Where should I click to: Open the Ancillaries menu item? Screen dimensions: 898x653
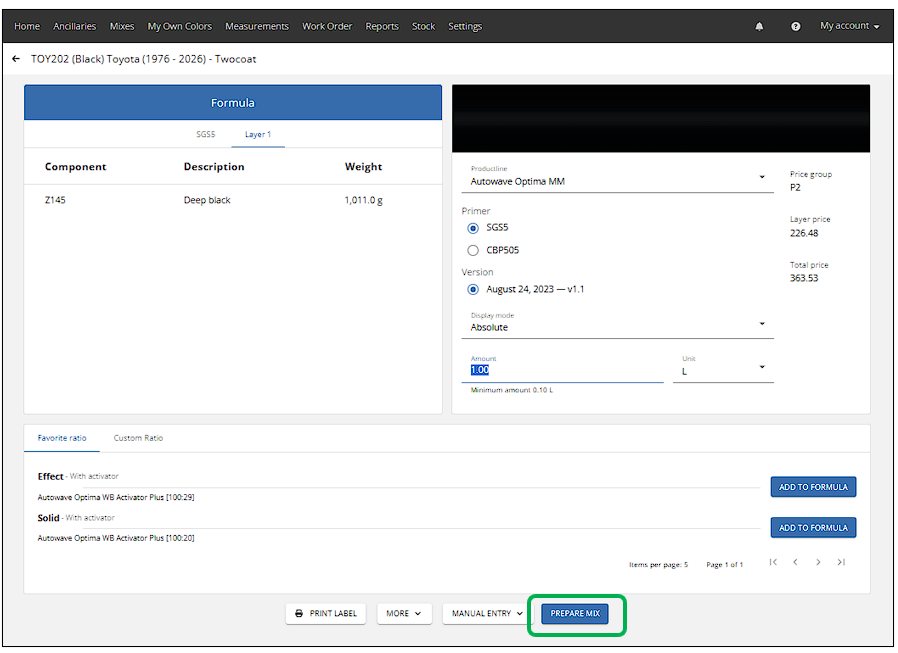click(x=74, y=26)
